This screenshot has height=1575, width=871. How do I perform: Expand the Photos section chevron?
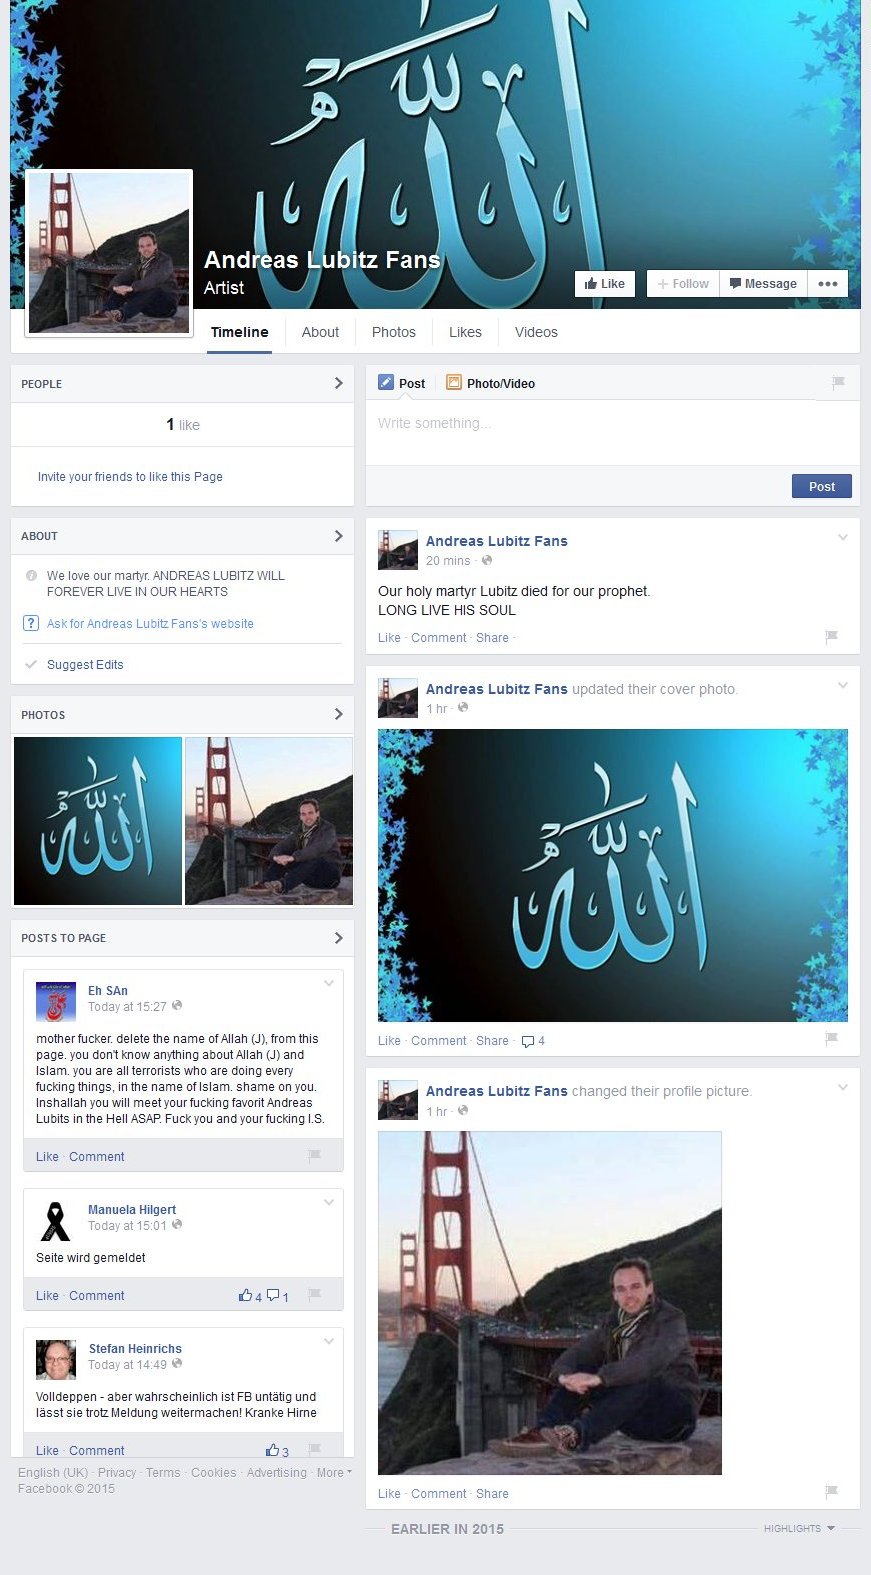(338, 714)
